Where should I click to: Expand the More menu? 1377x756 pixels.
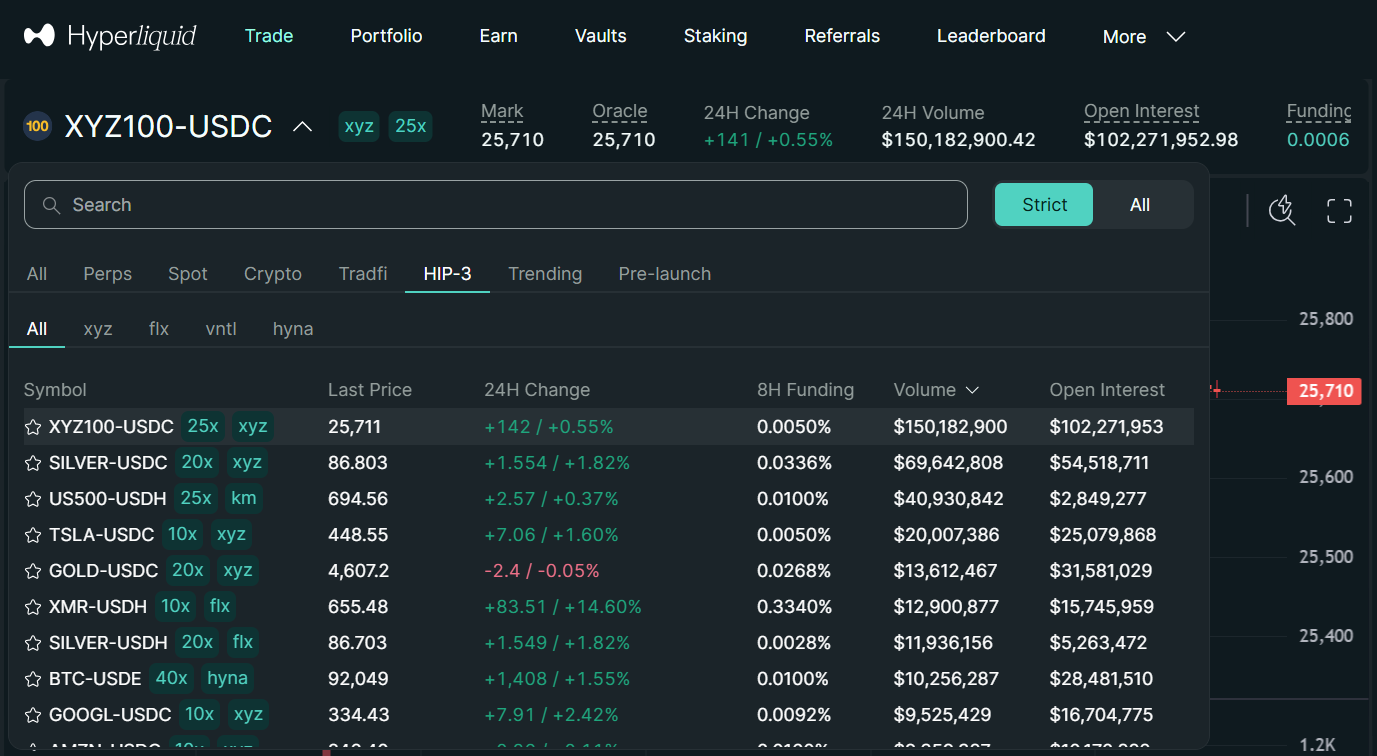pos(1144,37)
